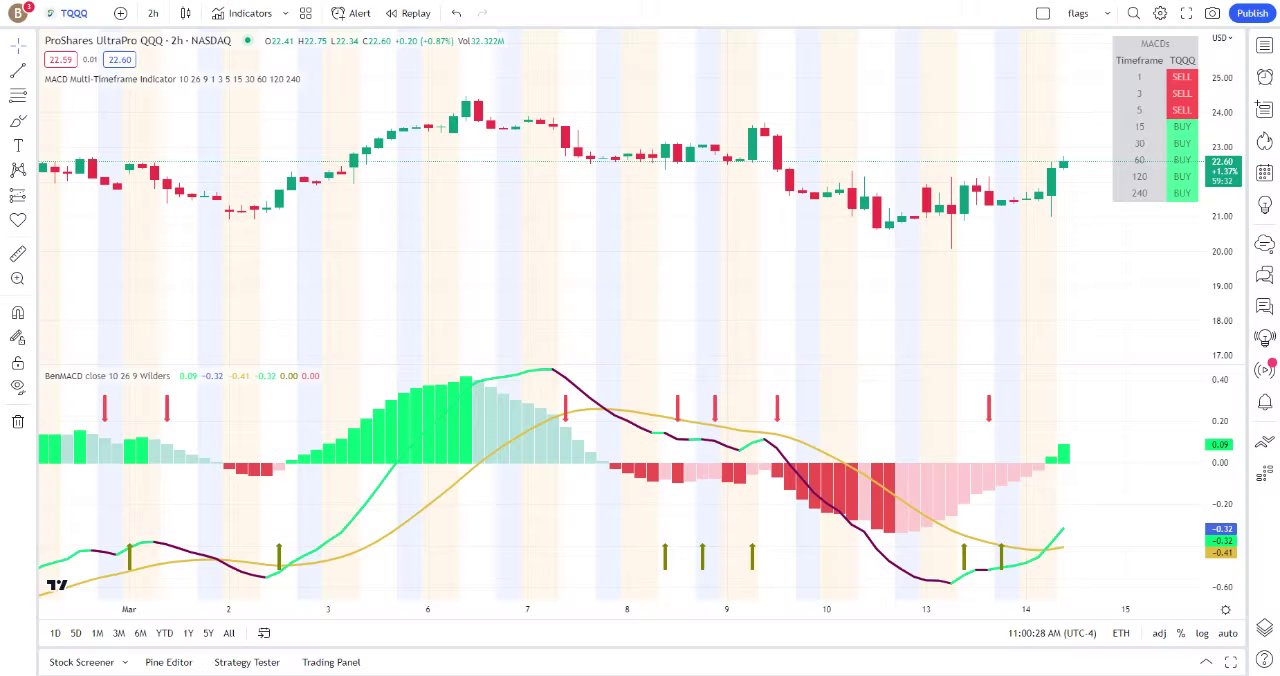1280x676 pixels.
Task: Open the notifications bell panel
Action: click(x=1264, y=403)
